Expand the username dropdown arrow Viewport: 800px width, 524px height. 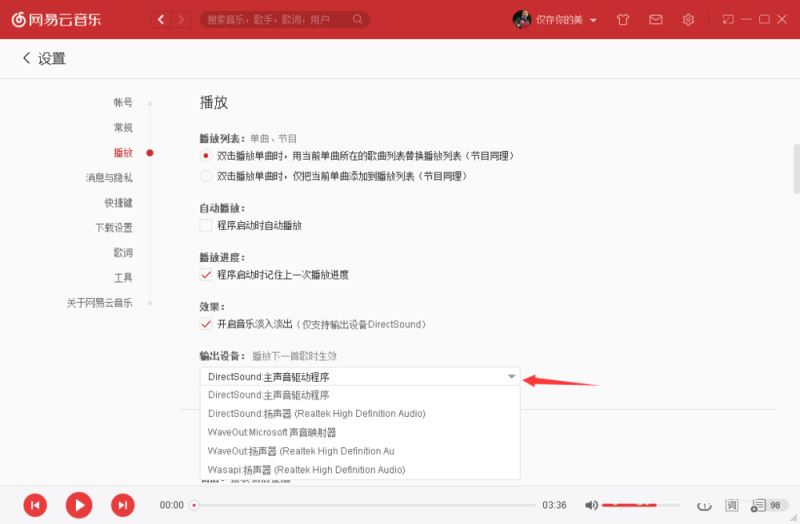tap(593, 20)
